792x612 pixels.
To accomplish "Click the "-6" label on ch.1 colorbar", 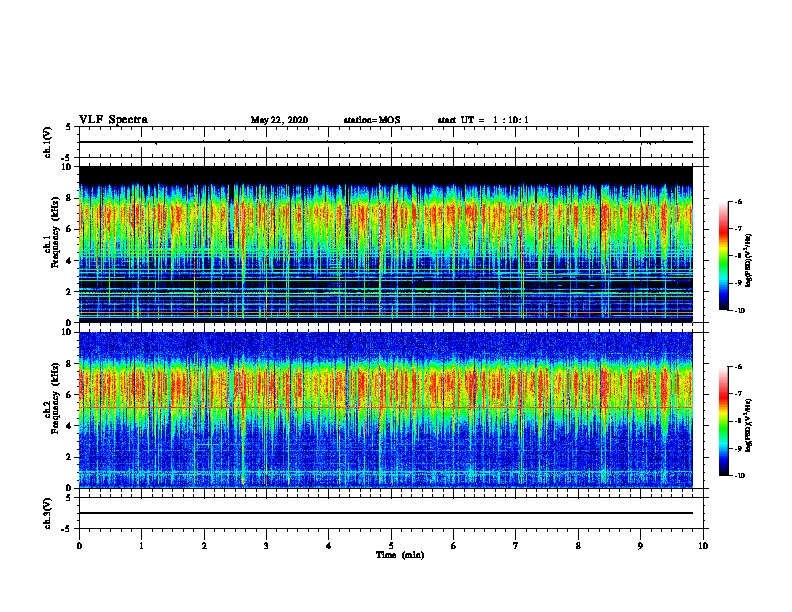I will click(739, 201).
